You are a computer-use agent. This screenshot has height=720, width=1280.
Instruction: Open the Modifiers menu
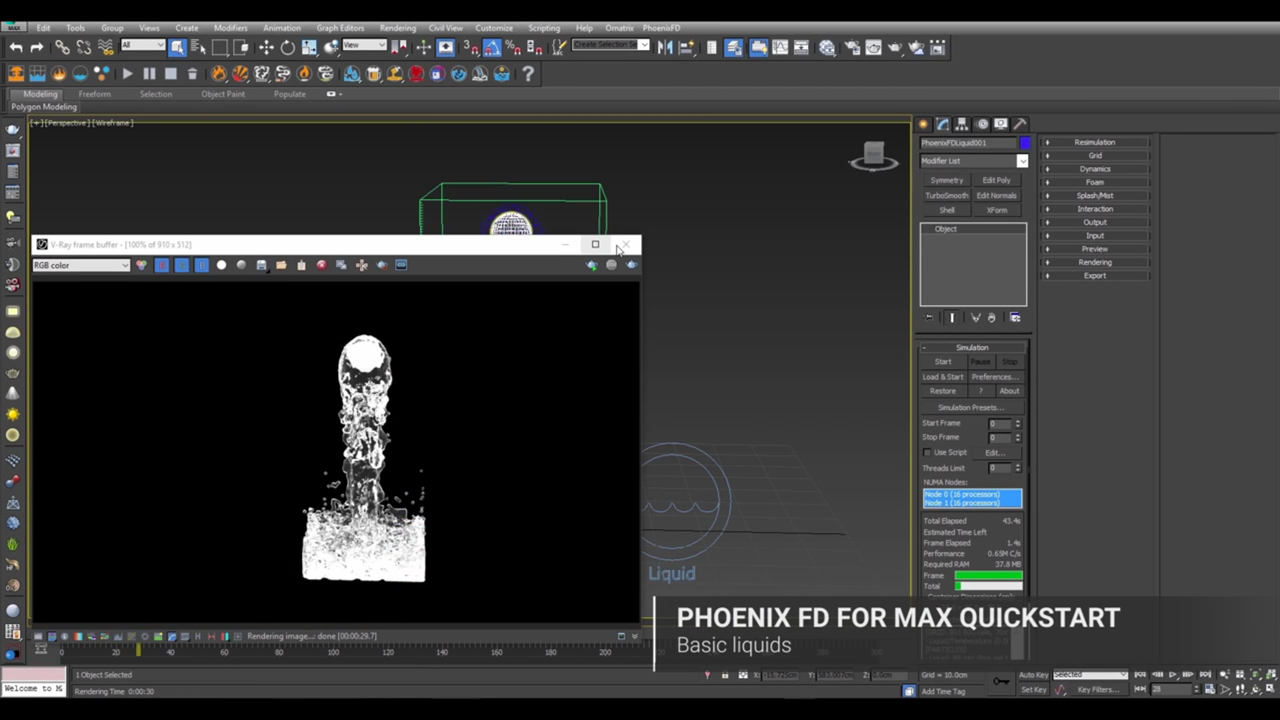(231, 28)
